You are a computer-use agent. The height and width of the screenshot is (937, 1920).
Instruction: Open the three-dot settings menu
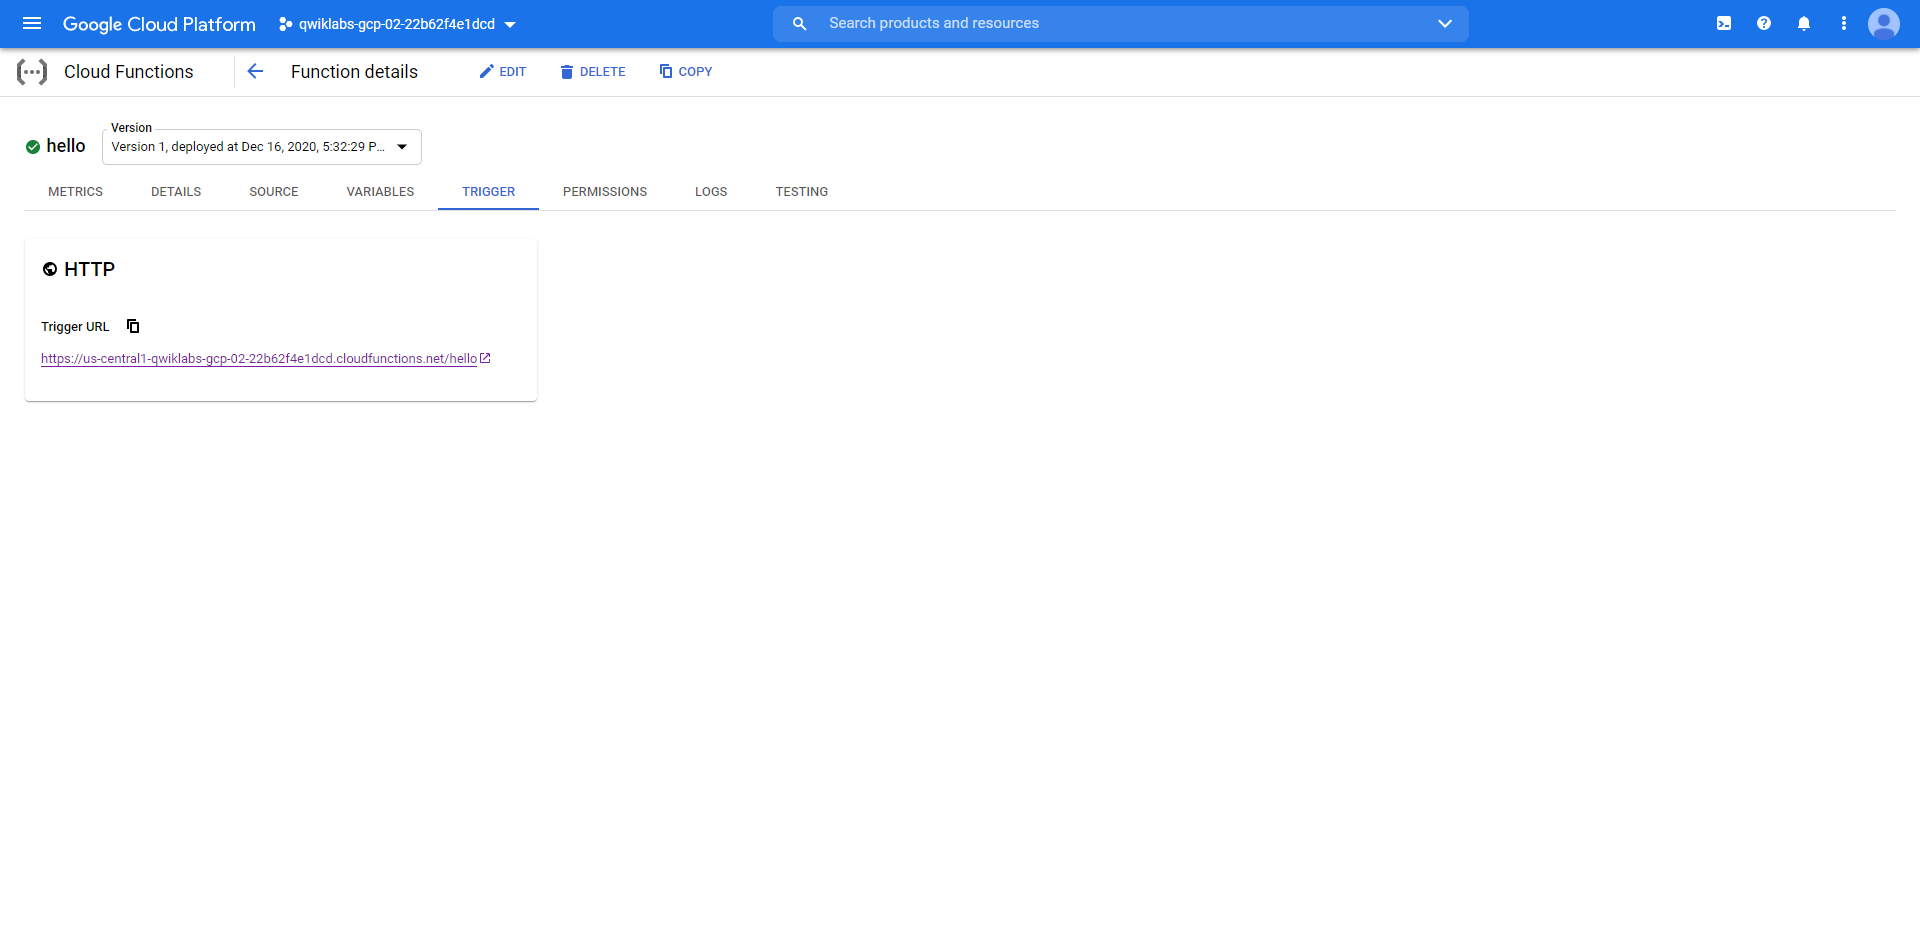(1844, 23)
